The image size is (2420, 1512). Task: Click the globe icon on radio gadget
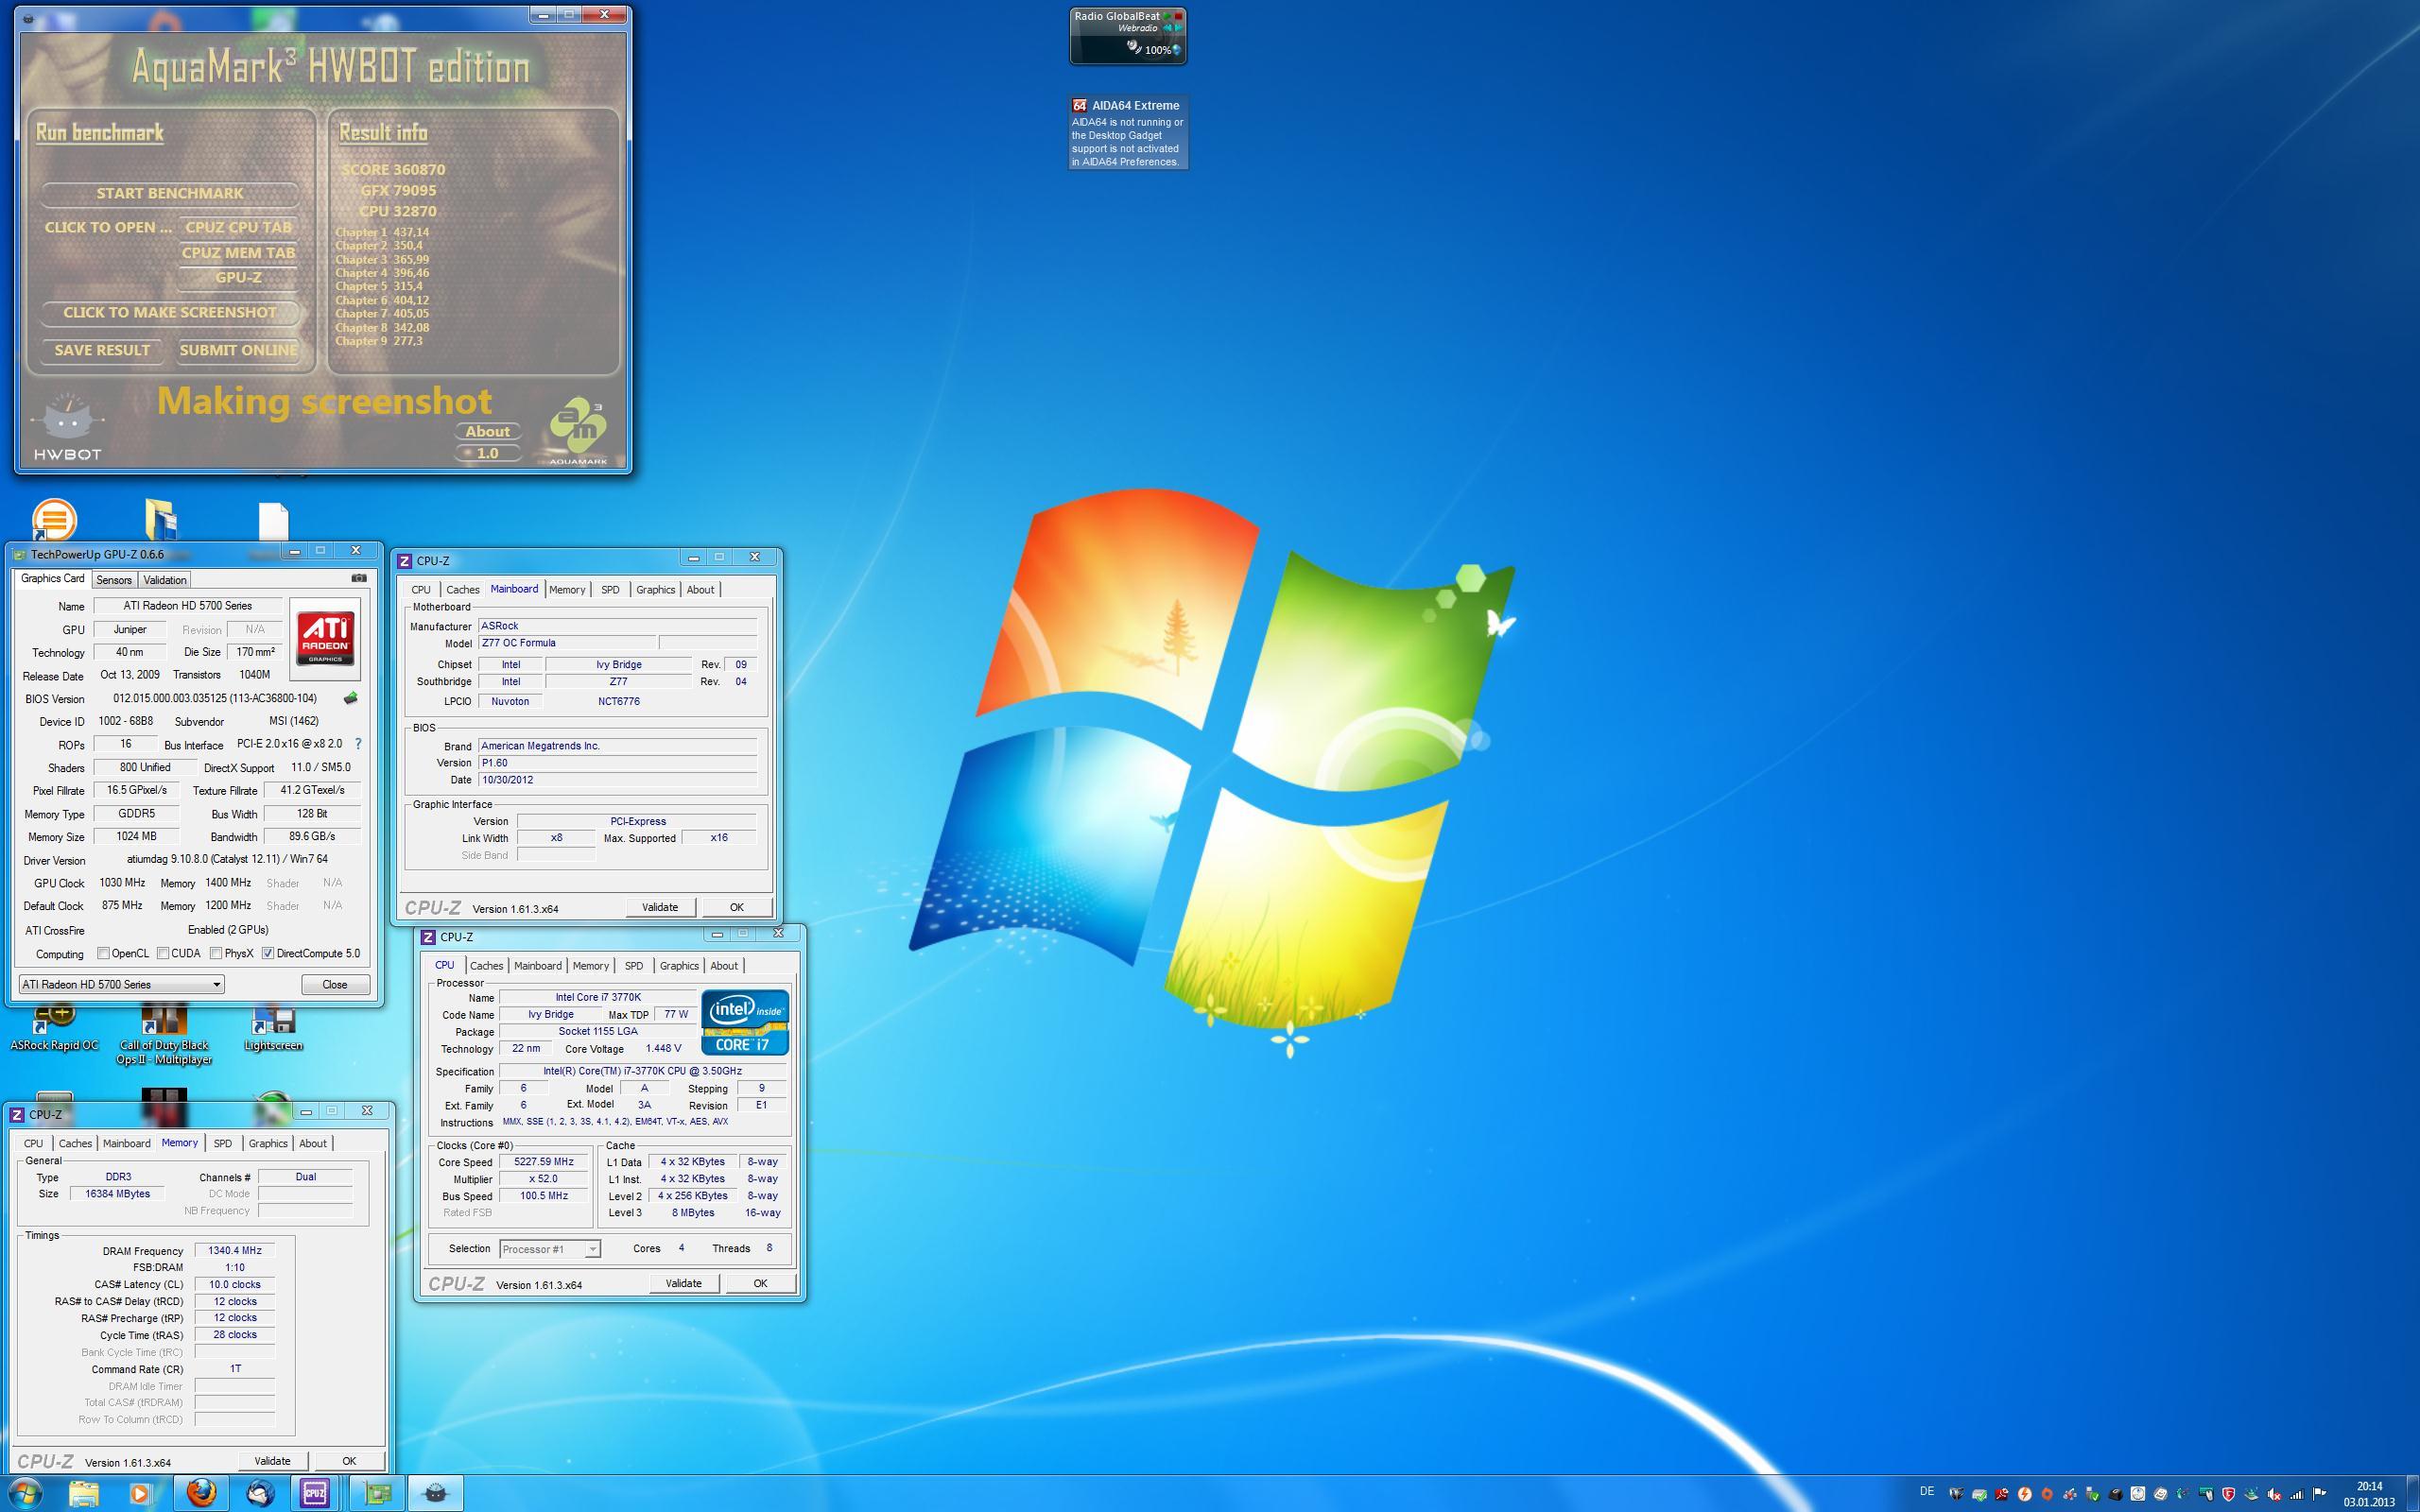[1176, 50]
